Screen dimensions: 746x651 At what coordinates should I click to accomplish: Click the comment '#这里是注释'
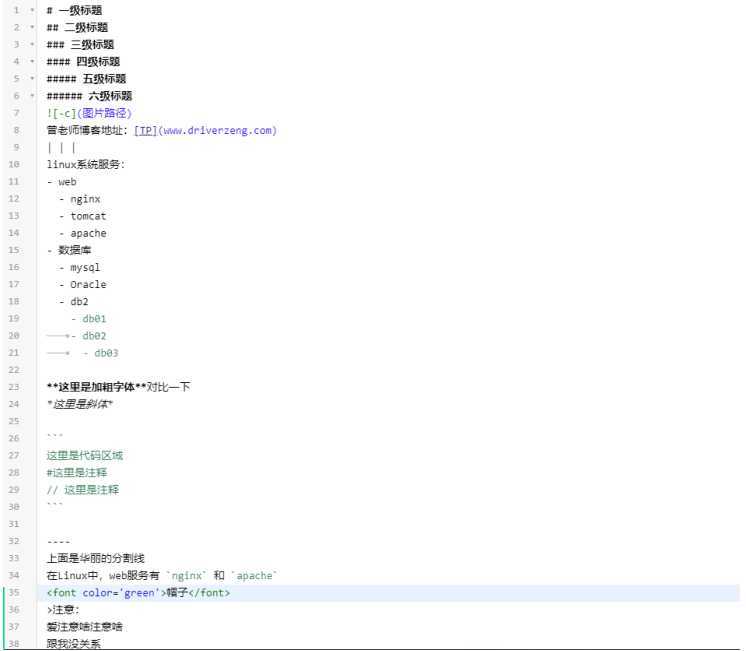point(77,473)
